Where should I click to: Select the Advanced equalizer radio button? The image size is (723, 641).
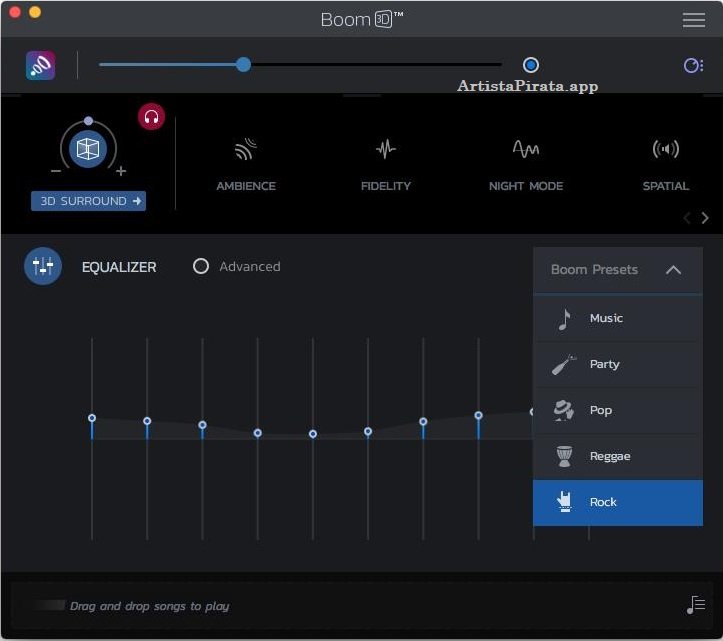coord(201,266)
